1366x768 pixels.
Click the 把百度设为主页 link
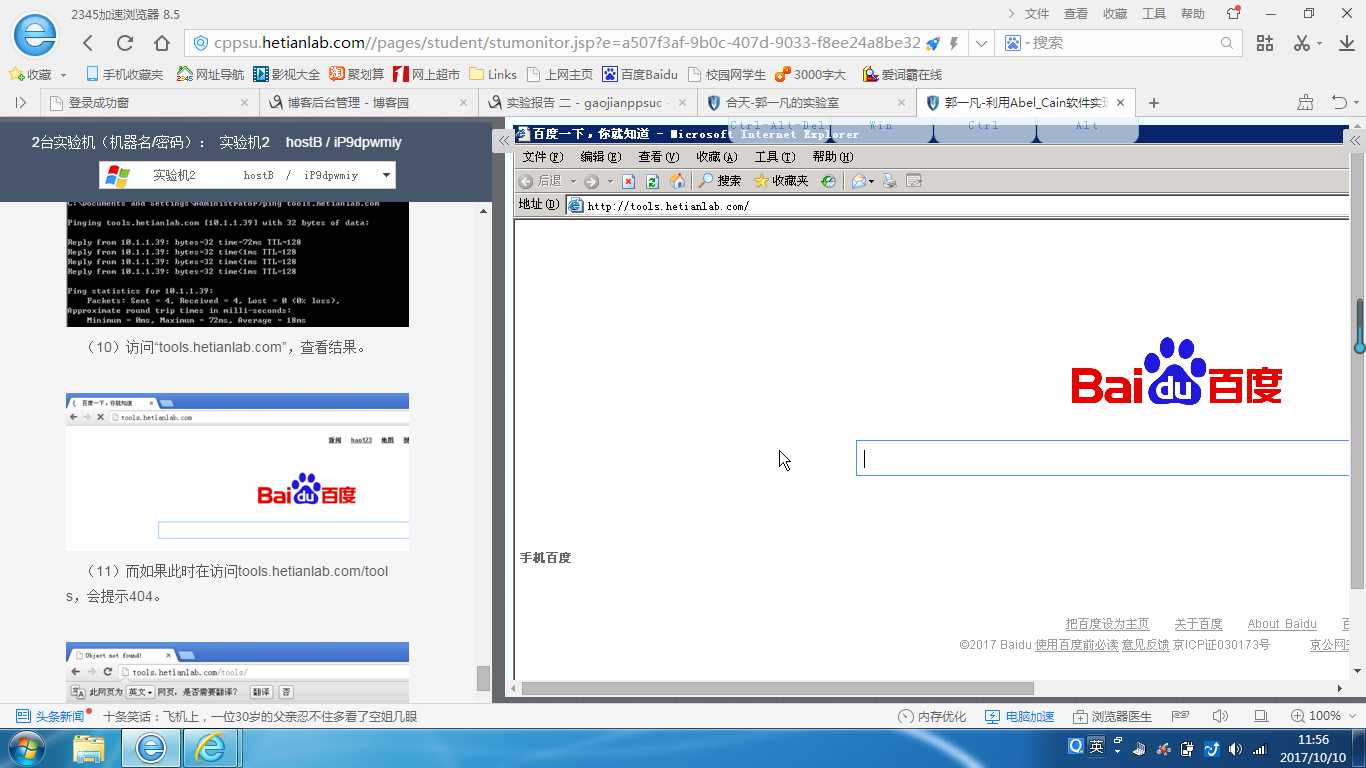[1107, 624]
